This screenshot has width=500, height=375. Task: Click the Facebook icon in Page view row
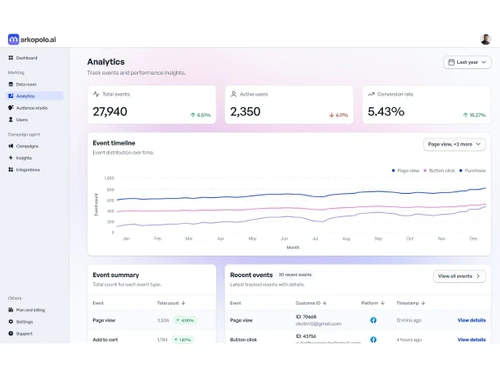373,320
